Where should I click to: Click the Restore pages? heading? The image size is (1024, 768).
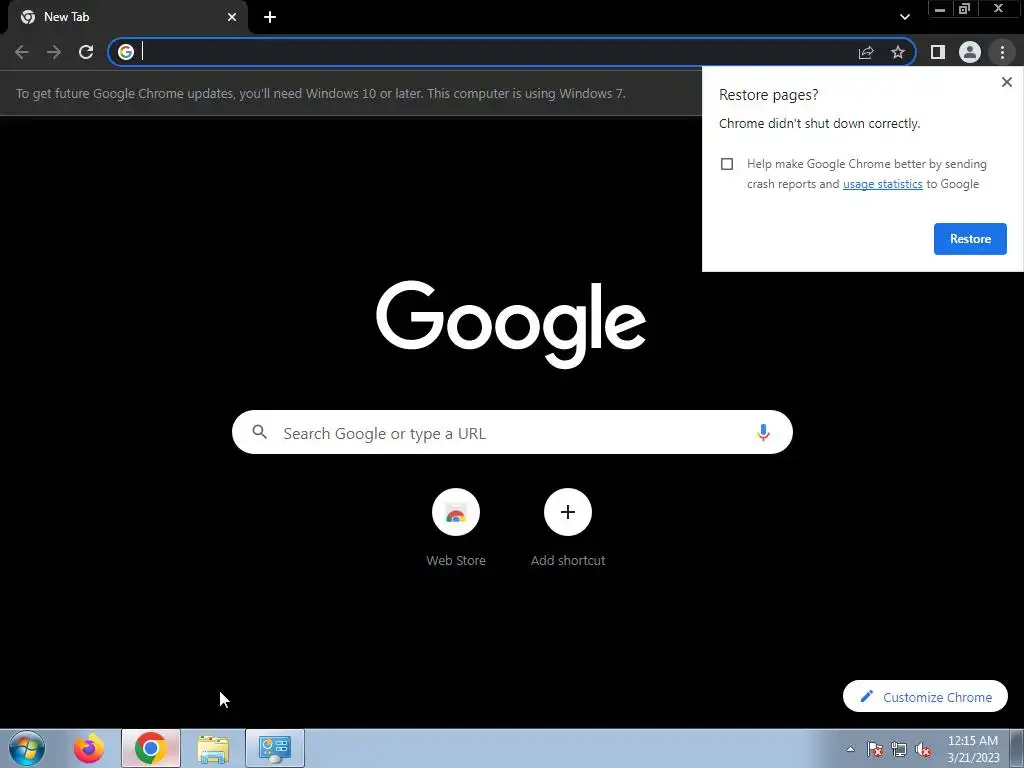[x=769, y=95]
